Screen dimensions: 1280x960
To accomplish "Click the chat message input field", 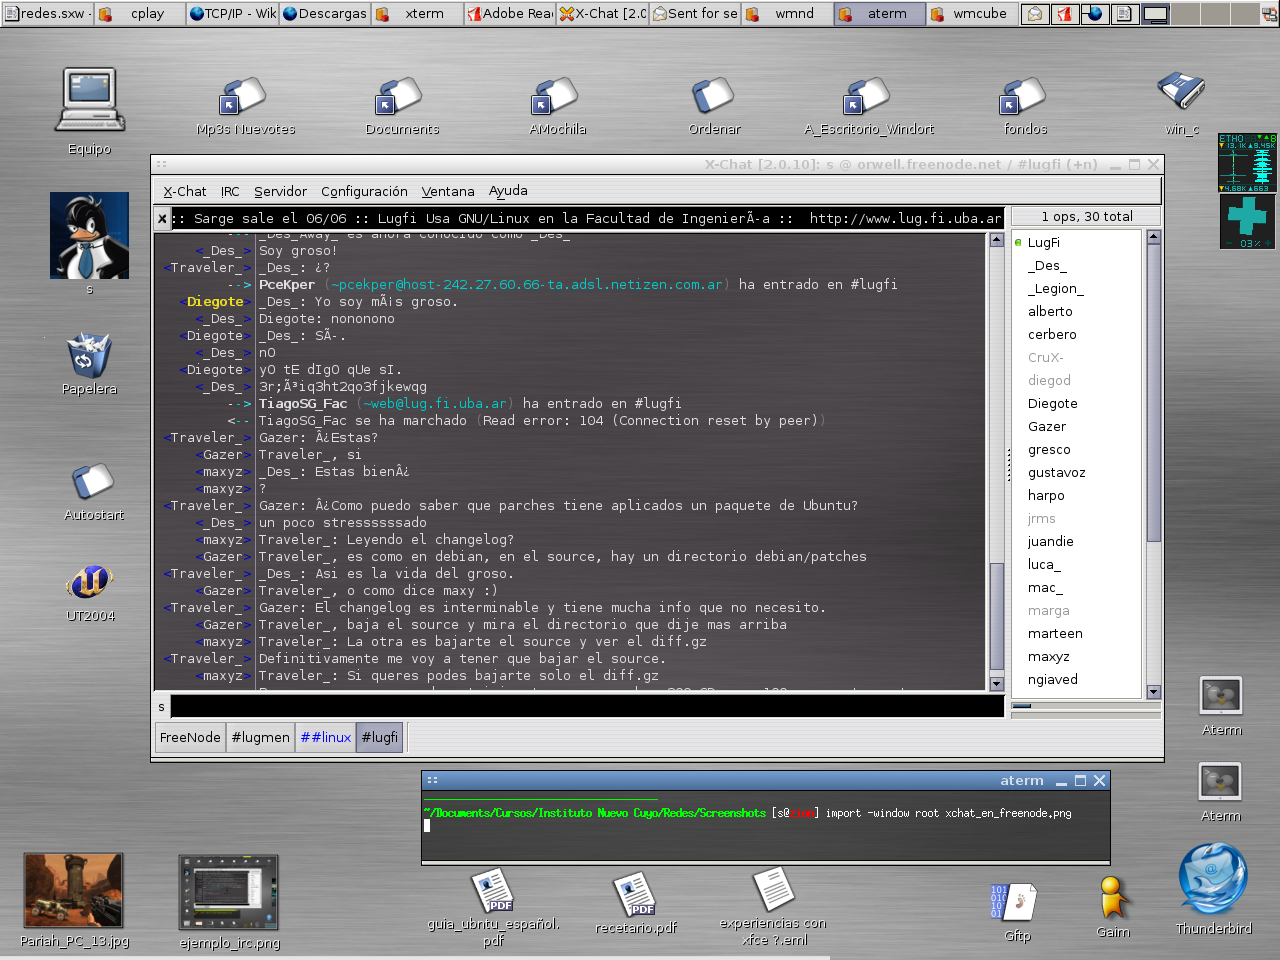I will pos(587,707).
